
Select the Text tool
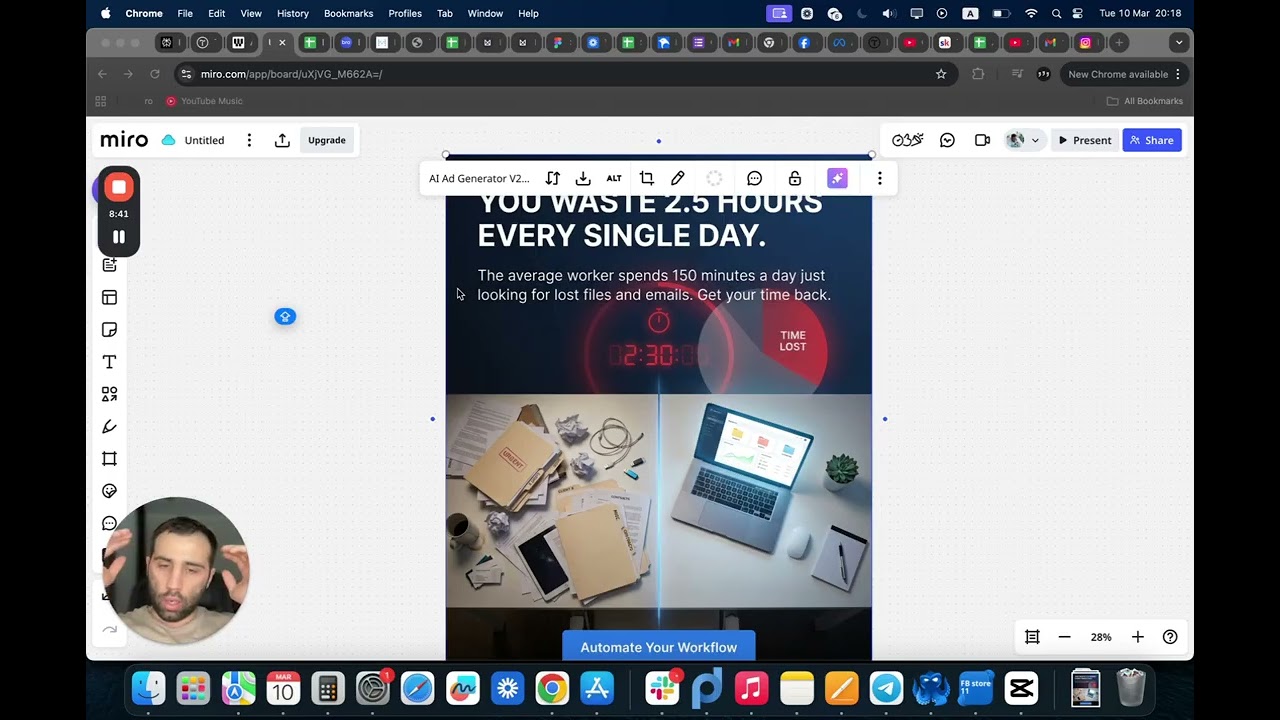[110, 362]
